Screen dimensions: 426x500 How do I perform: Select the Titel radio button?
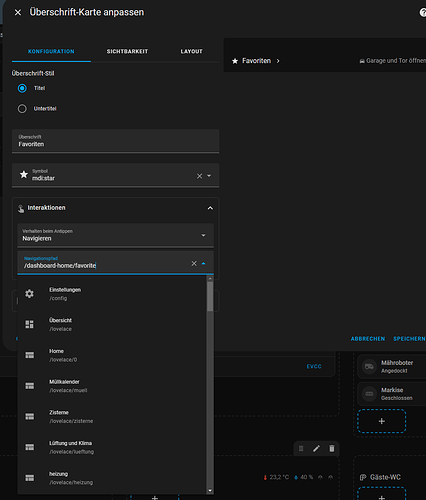[22, 88]
